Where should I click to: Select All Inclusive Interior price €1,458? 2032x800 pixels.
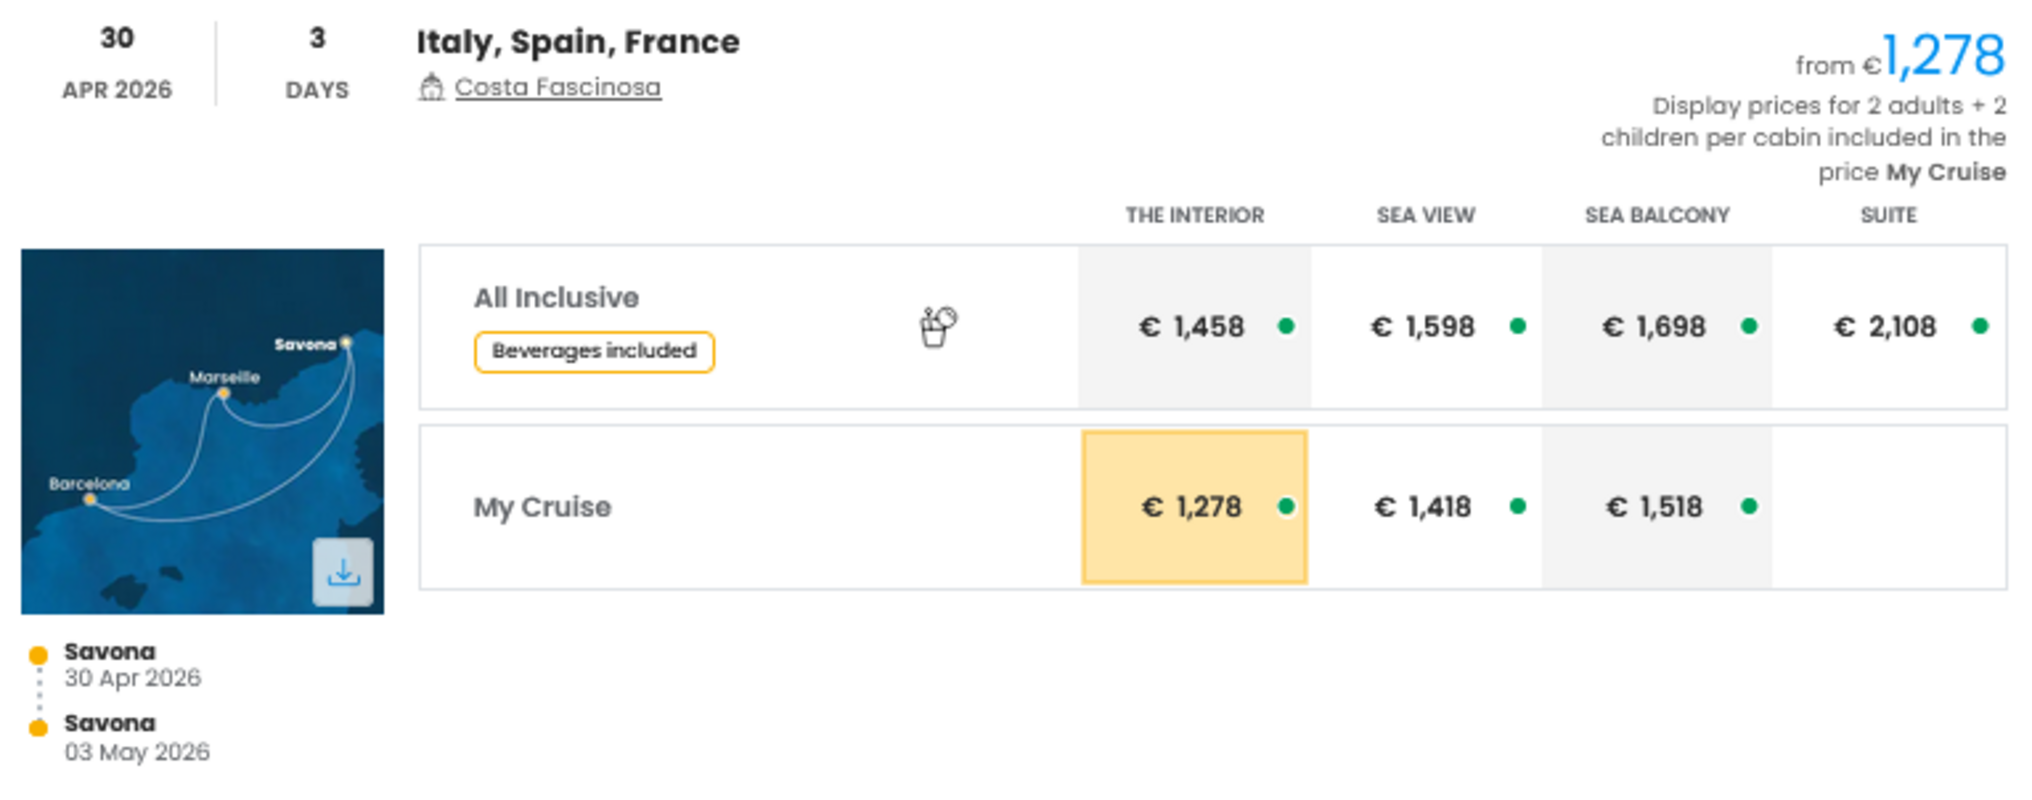click(1194, 327)
